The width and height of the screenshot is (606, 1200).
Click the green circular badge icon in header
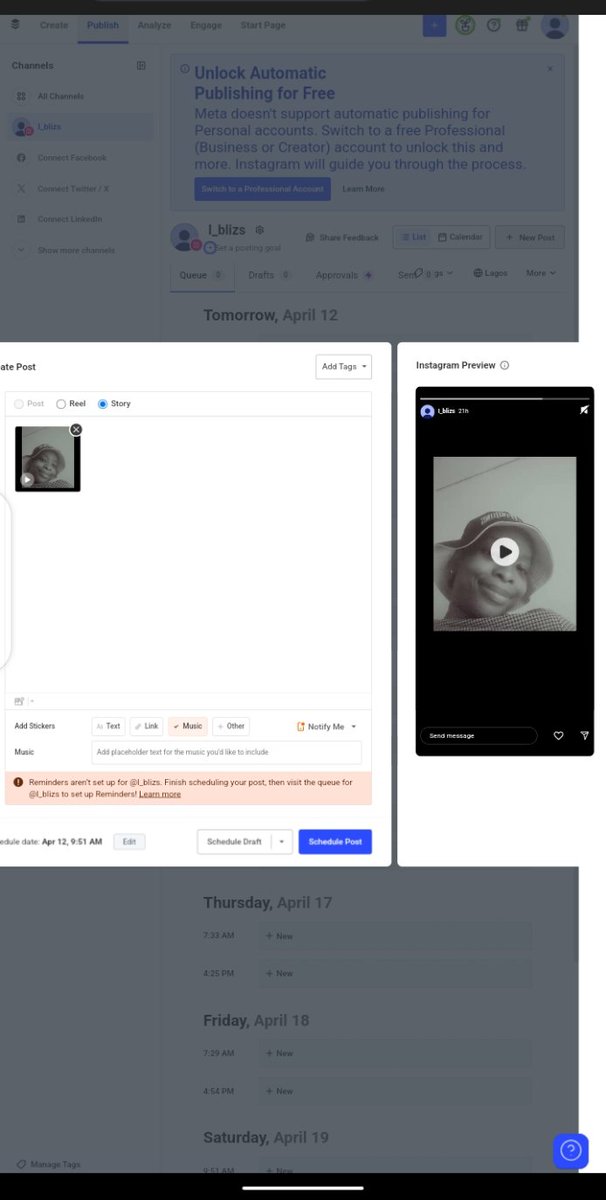coord(464,26)
